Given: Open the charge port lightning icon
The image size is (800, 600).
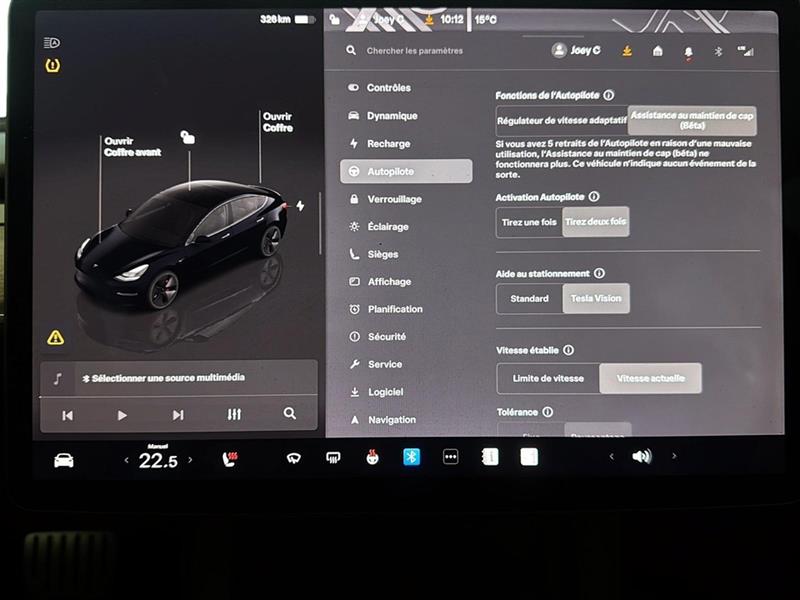Looking at the screenshot, I should pyautogui.click(x=301, y=205).
